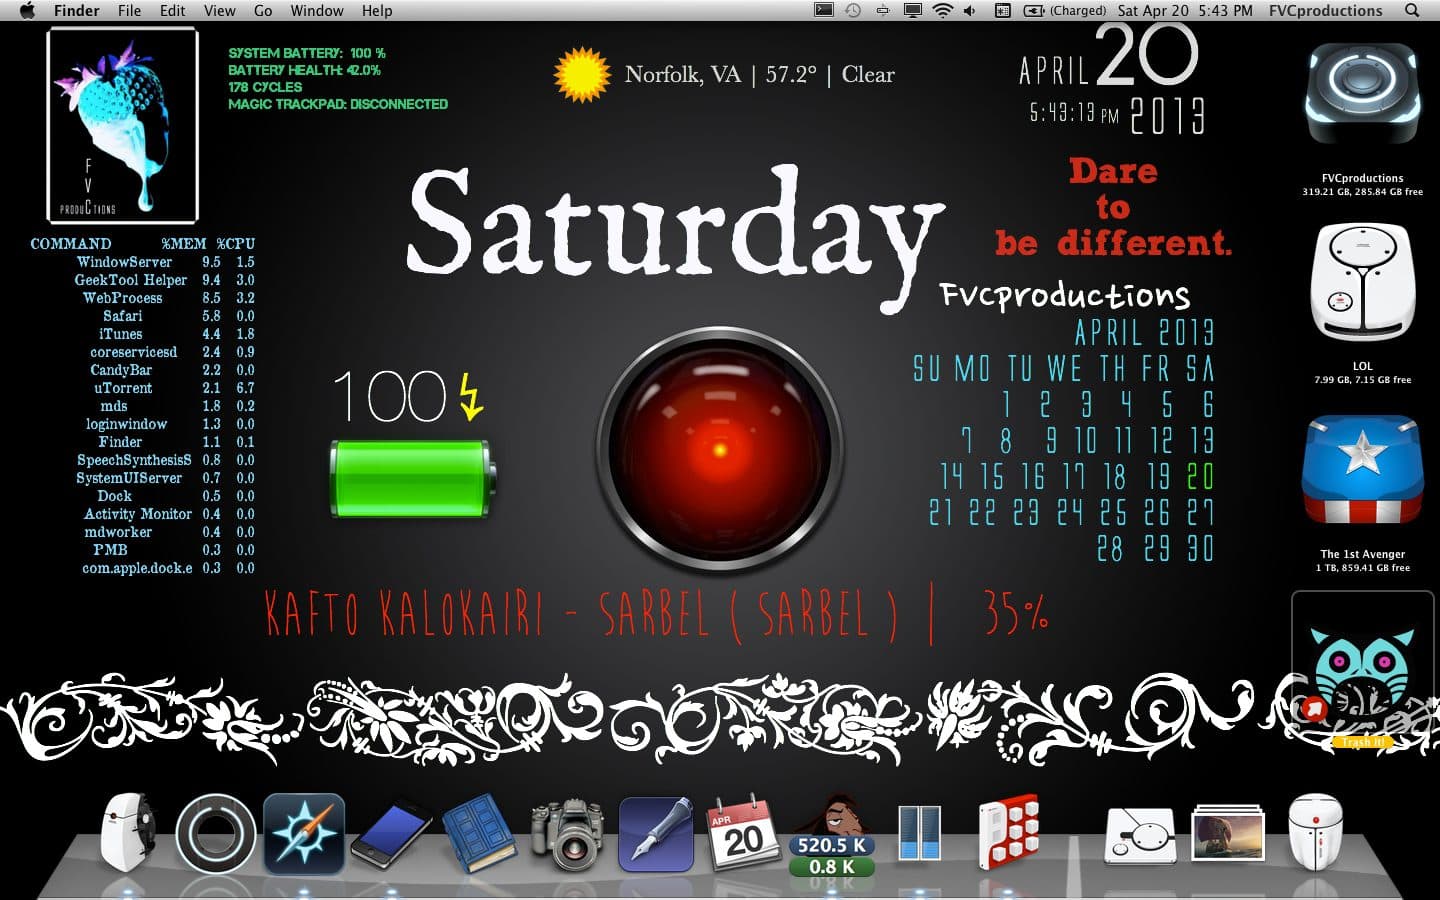Open the File menu

coord(129,11)
